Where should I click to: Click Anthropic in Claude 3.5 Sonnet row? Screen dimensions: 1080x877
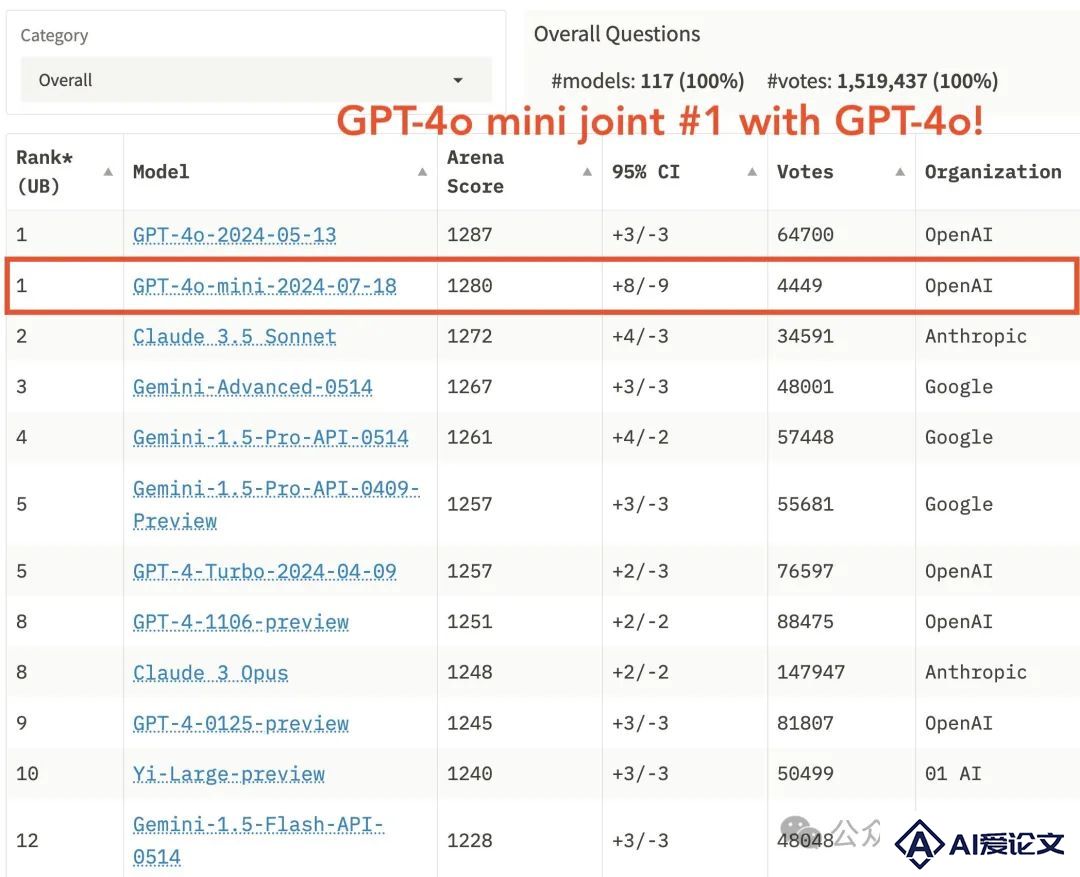pos(976,336)
